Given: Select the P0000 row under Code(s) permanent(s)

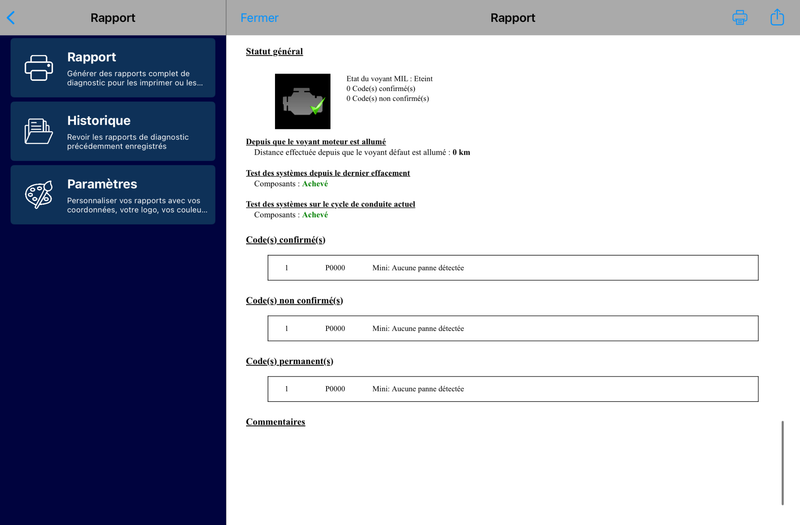Looking at the screenshot, I should point(513,389).
